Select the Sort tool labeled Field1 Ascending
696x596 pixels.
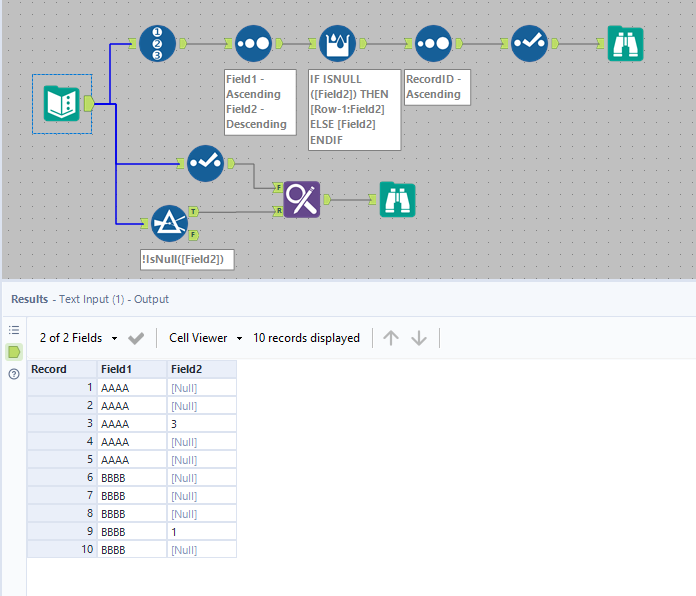click(x=253, y=43)
